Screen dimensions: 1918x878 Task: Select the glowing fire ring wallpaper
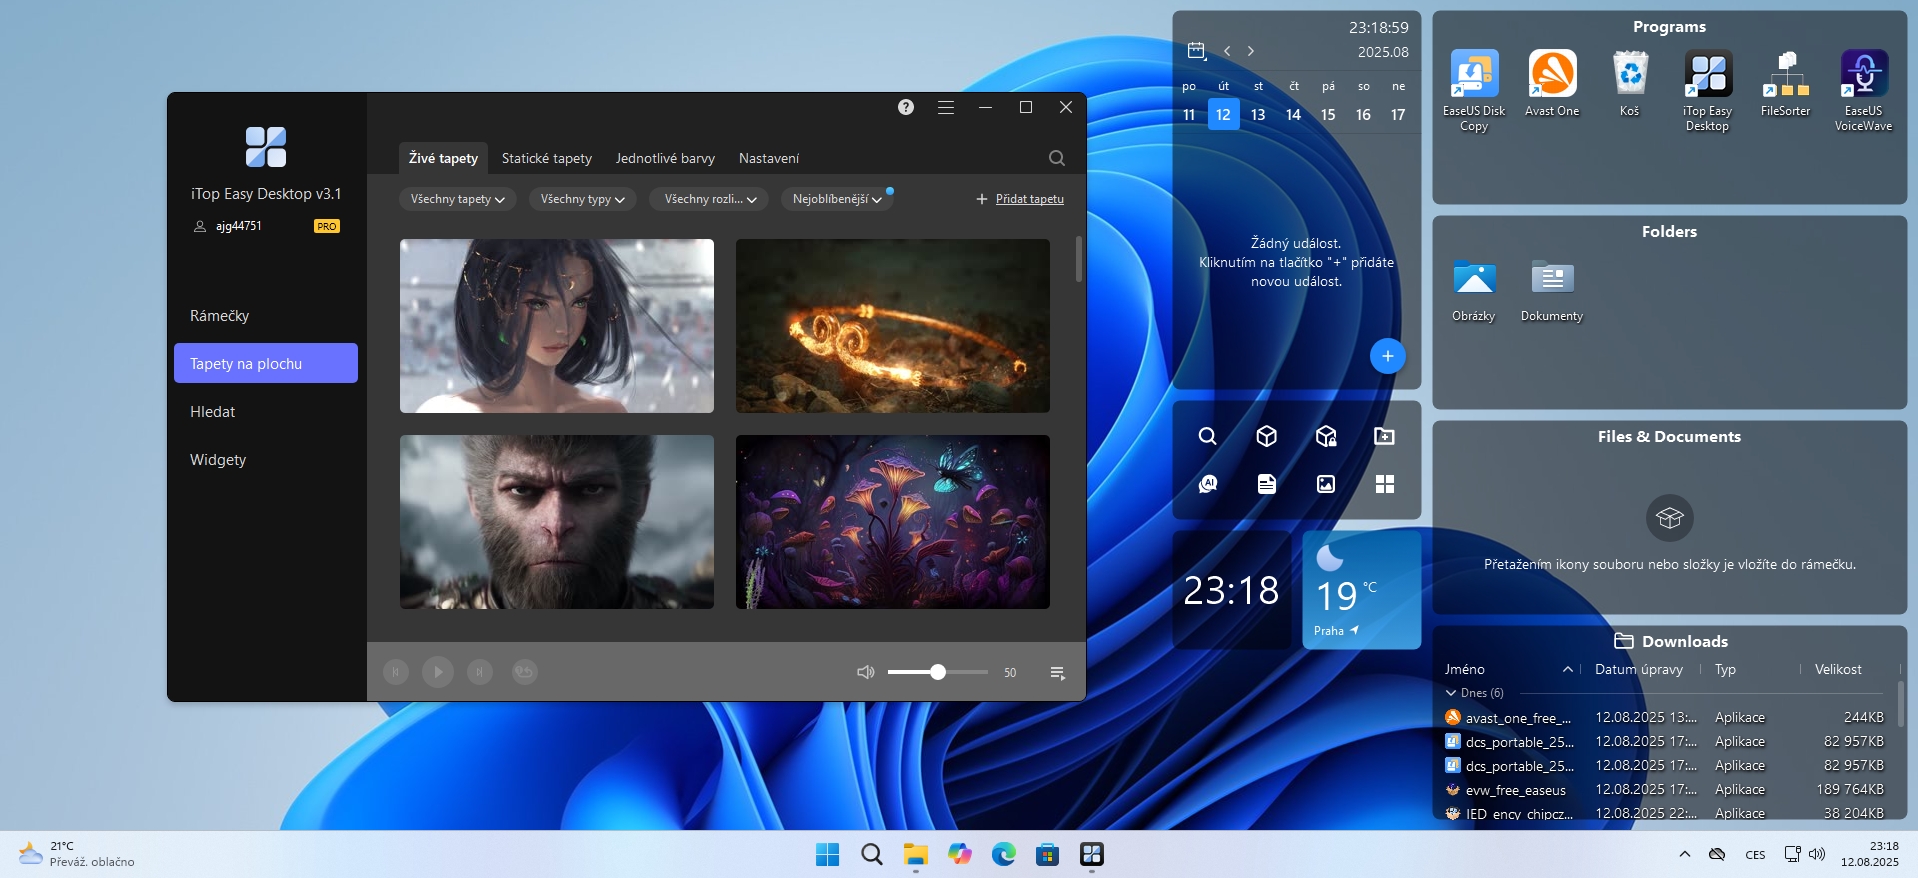[893, 326]
